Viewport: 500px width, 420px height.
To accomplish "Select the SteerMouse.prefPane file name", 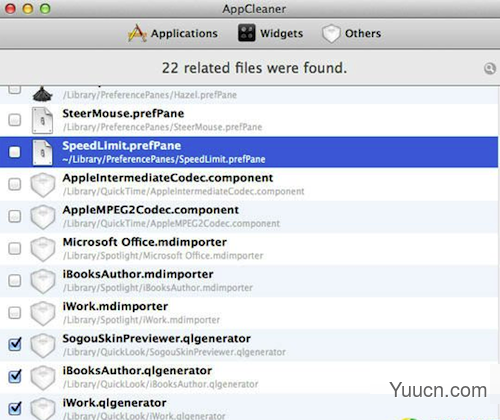I will 123,114.
